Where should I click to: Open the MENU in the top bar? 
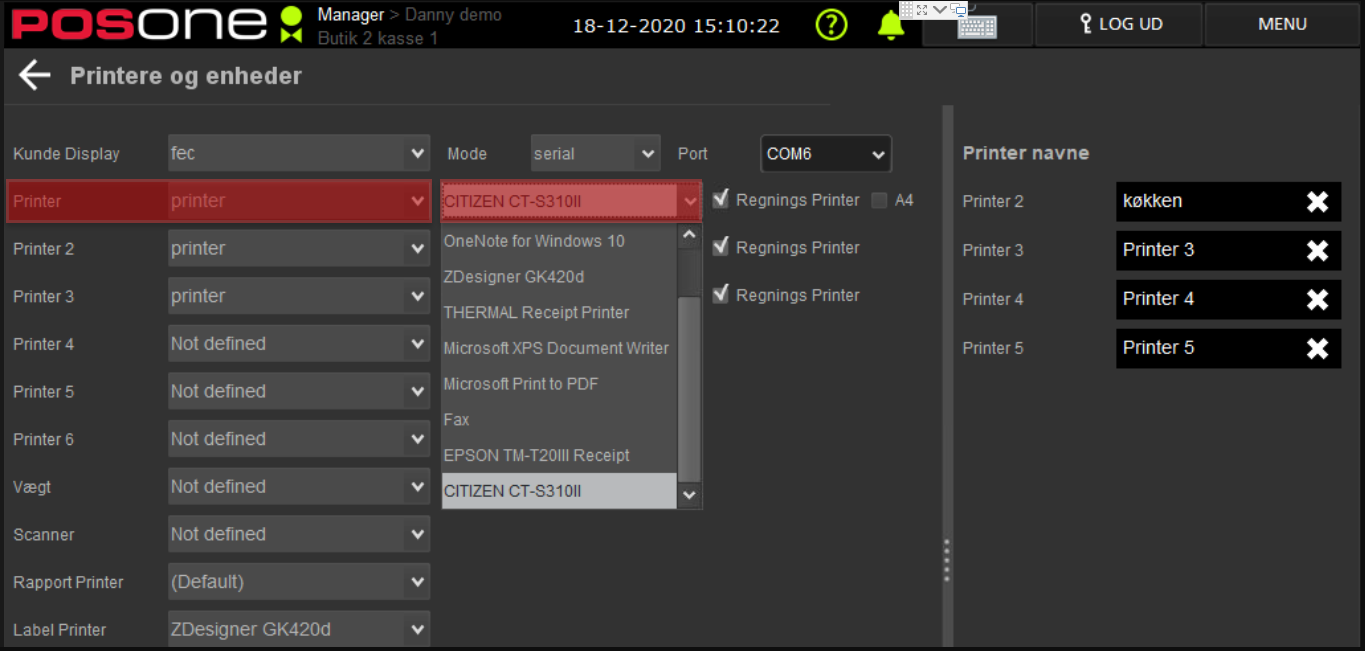coord(1281,24)
